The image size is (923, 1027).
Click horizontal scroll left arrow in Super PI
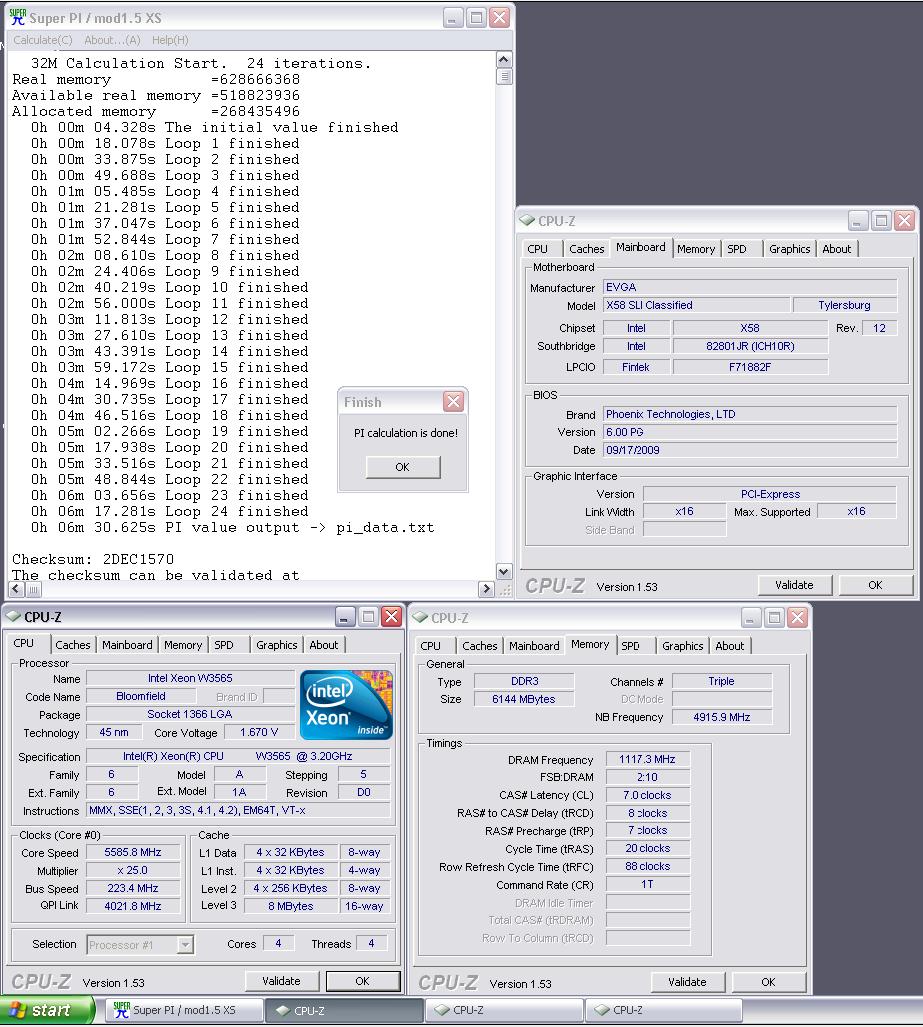coord(16,589)
